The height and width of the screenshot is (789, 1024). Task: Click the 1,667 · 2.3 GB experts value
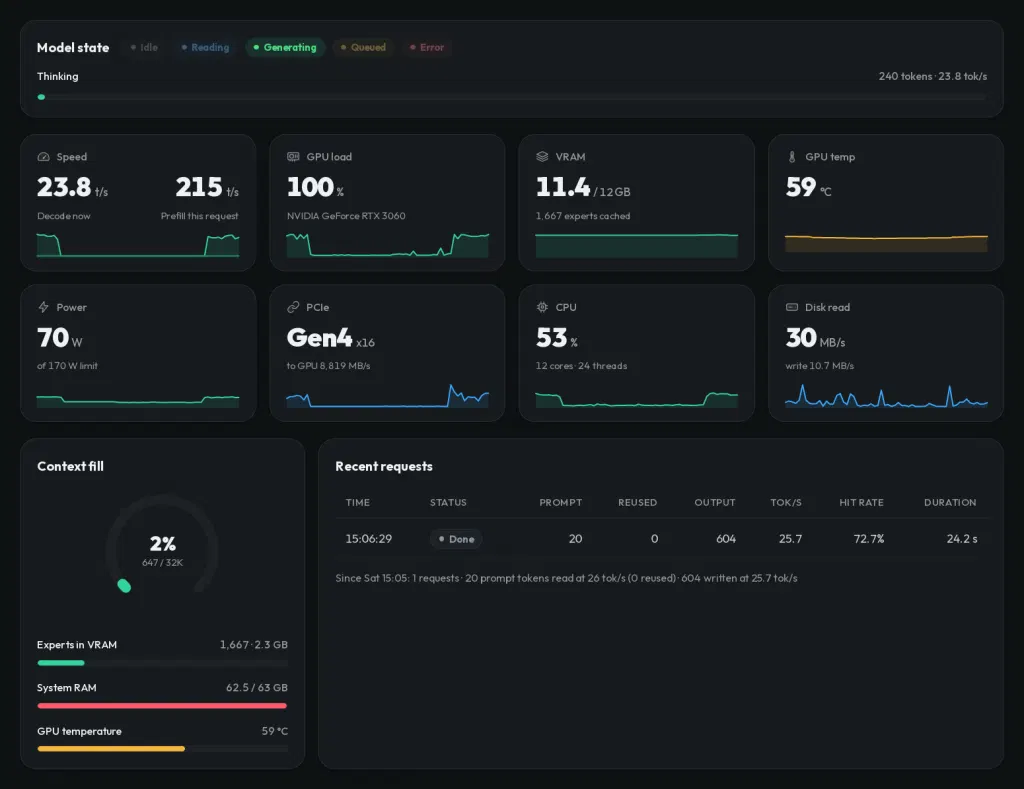[253, 645]
